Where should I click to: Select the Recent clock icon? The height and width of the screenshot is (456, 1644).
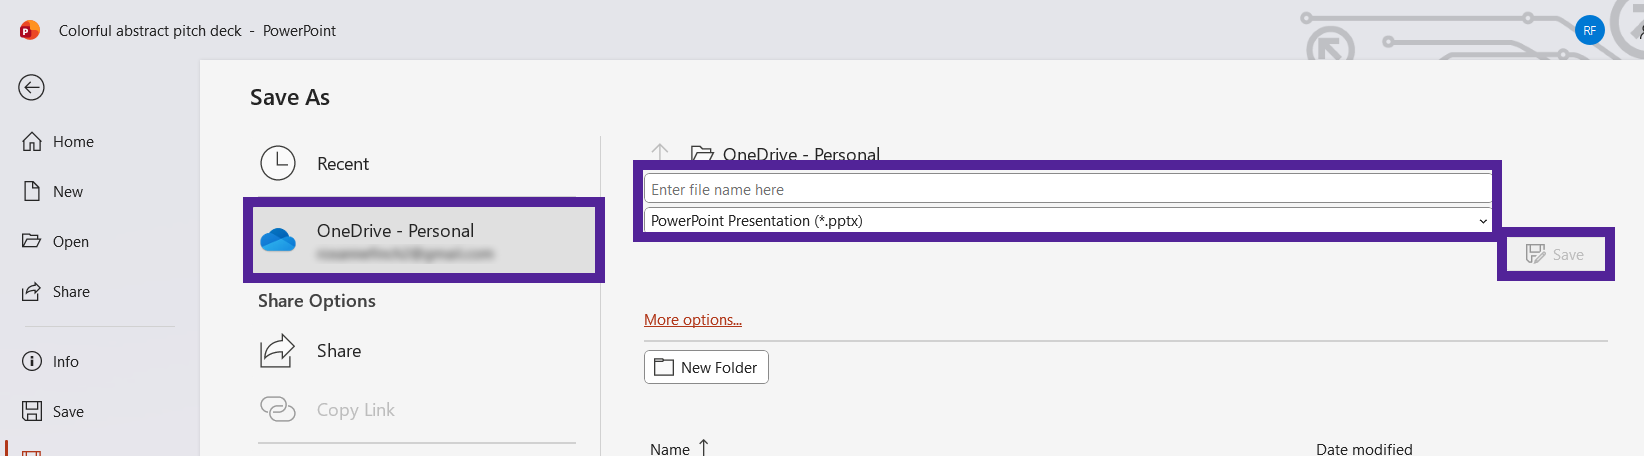click(278, 163)
